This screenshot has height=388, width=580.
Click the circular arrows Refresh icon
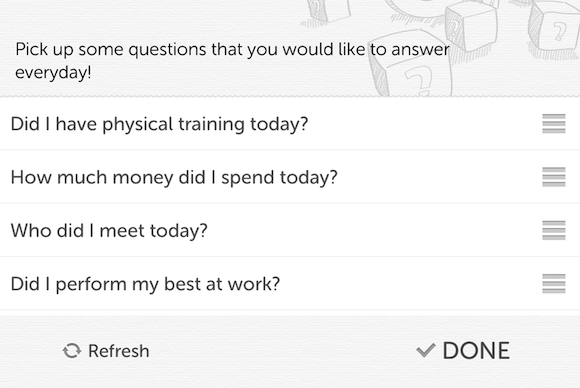click(x=72, y=351)
